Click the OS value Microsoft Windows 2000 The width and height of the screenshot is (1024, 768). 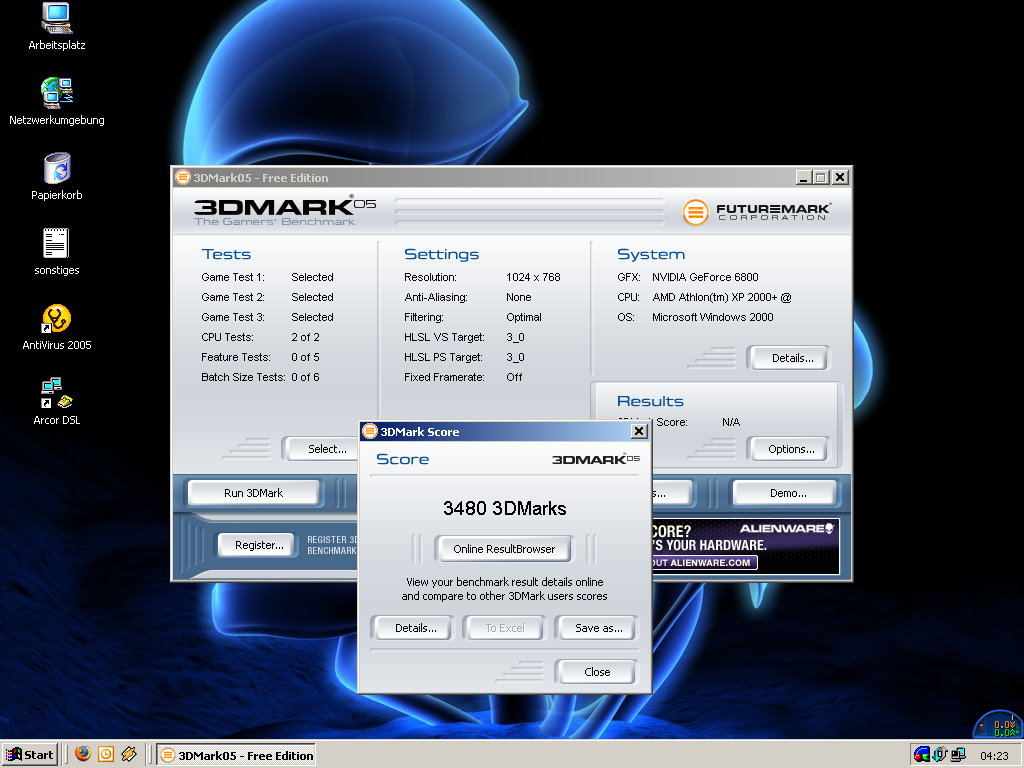[x=712, y=317]
